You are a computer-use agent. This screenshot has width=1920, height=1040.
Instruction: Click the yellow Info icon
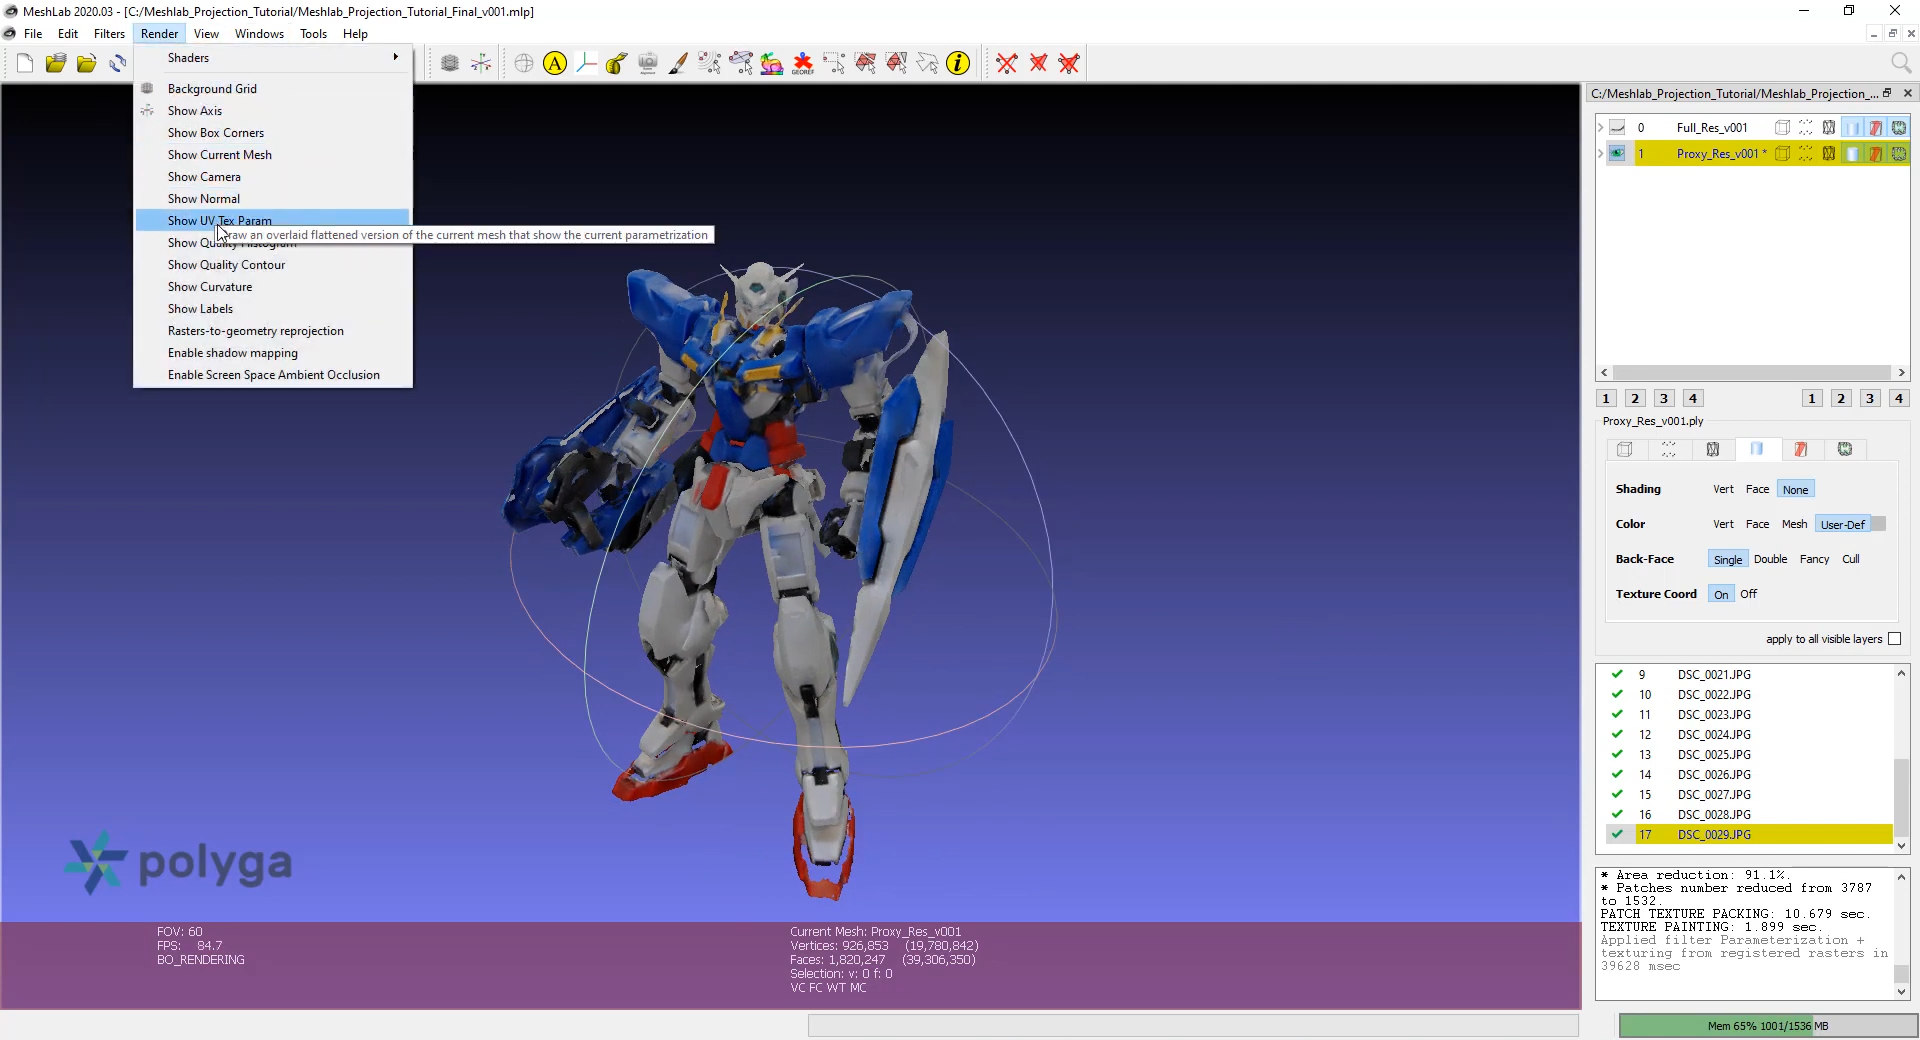(958, 64)
